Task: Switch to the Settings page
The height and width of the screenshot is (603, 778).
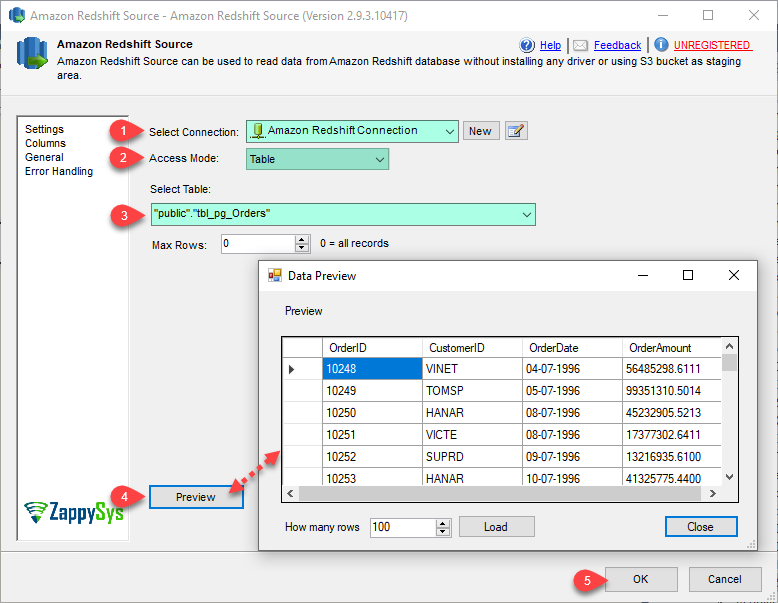Action: tap(44, 129)
